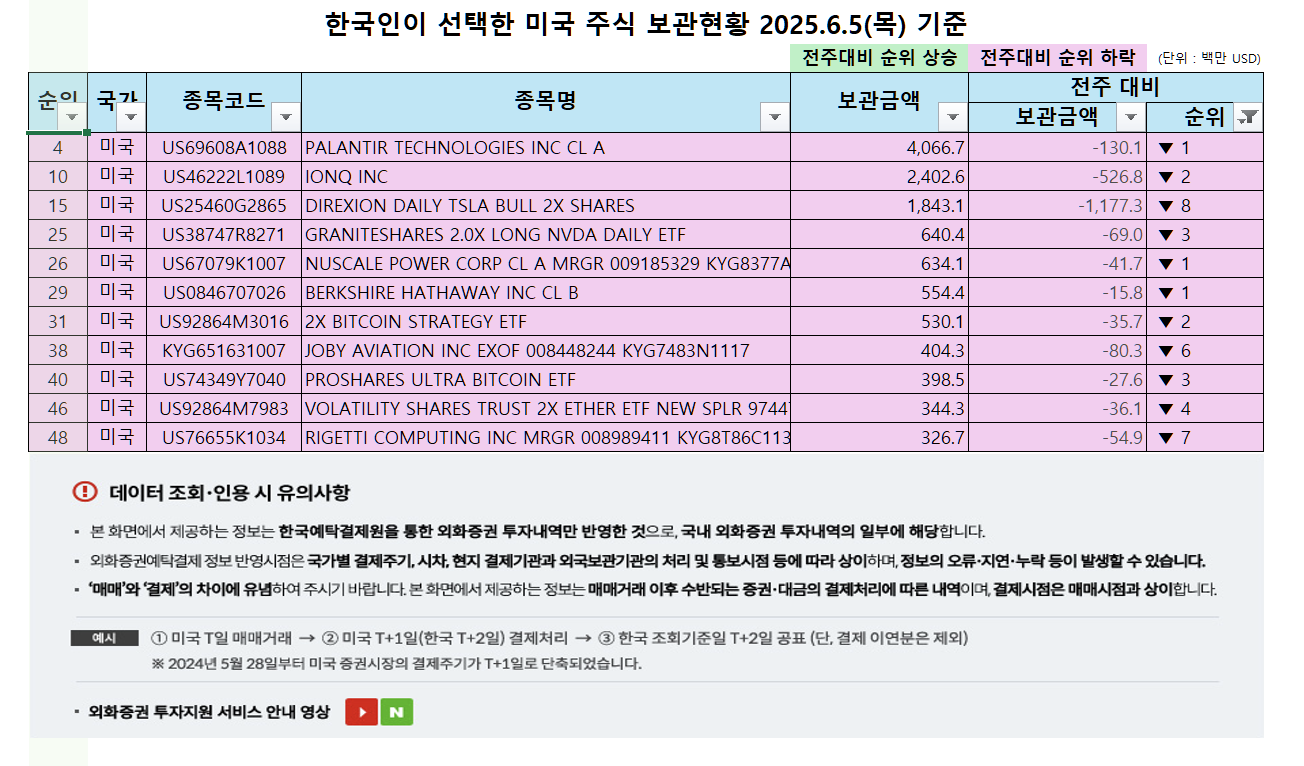Select cell DIREXION DAILY TSLA BULL 2X SHARES
Viewport: 1304px width, 766px height.
point(546,206)
